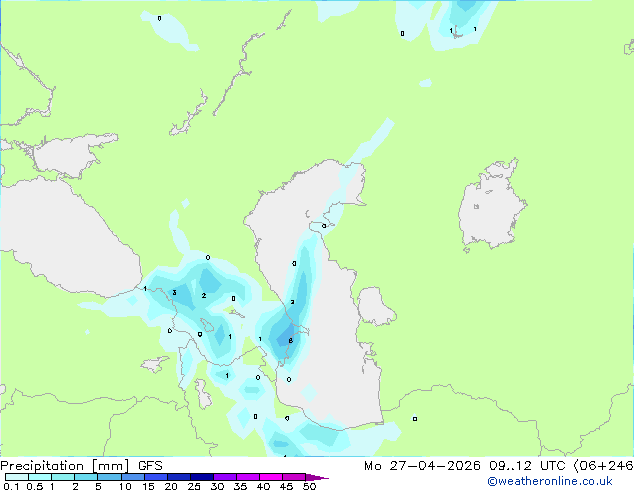Click the '40' legend value
Screen dimensions: 634x490
[x=263, y=486]
